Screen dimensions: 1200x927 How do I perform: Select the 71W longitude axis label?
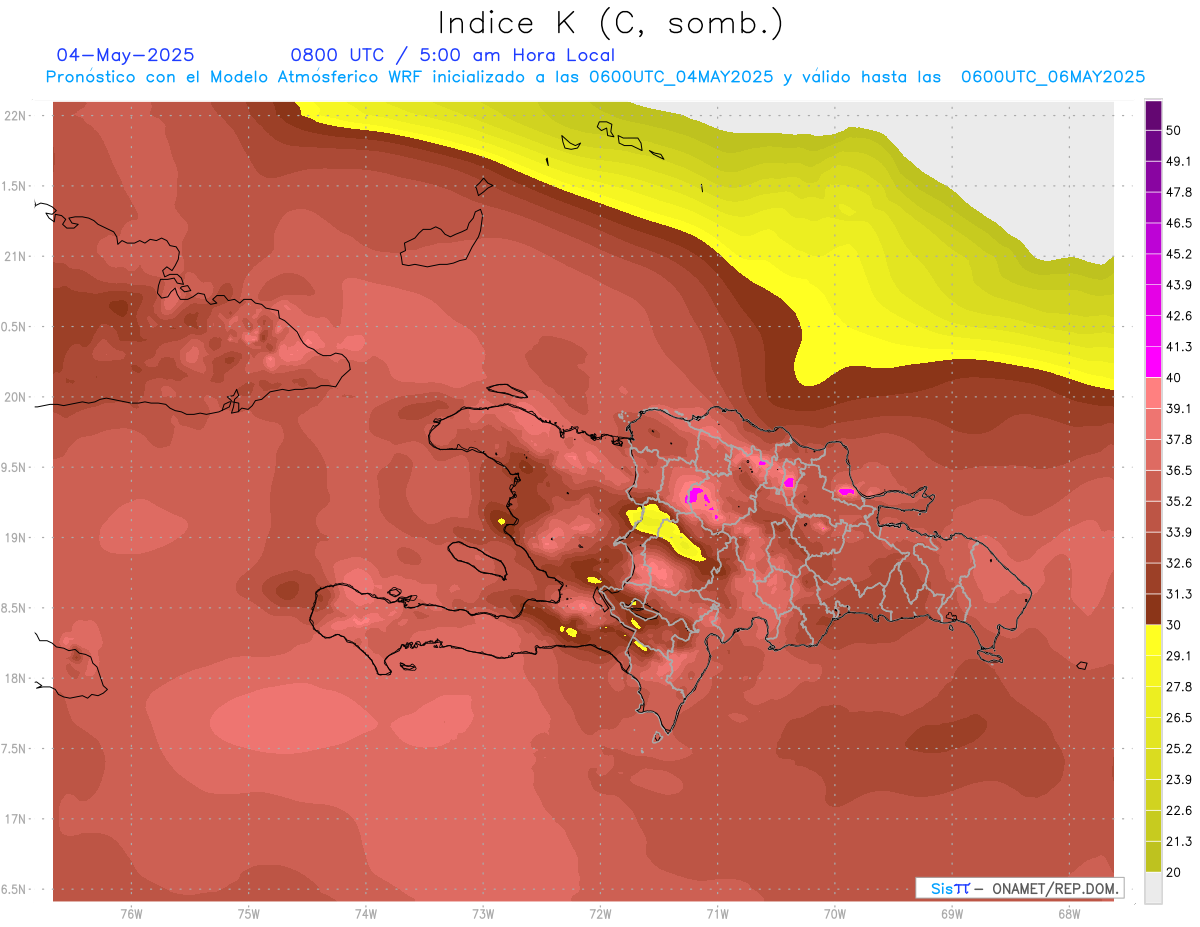pos(717,913)
